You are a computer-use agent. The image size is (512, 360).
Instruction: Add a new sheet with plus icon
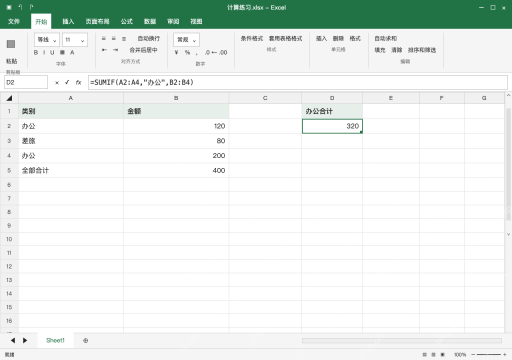coord(86,341)
